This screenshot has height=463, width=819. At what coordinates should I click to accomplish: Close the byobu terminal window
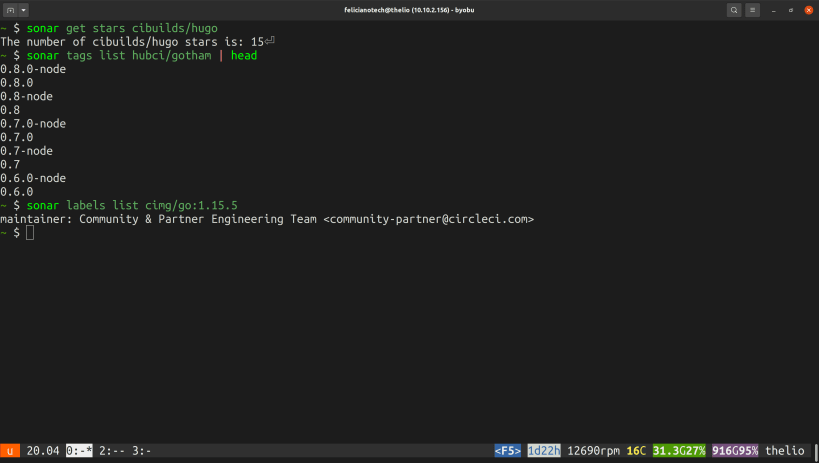[809, 10]
